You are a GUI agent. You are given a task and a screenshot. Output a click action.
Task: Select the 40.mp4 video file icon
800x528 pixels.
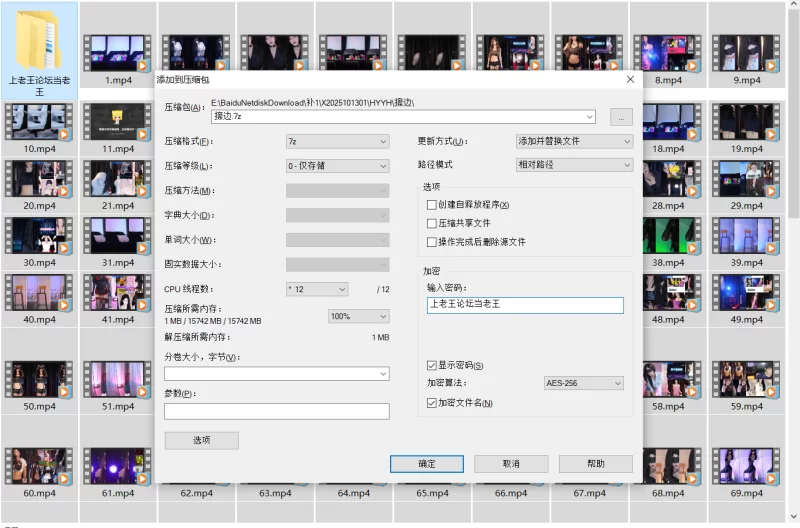tap(39, 292)
